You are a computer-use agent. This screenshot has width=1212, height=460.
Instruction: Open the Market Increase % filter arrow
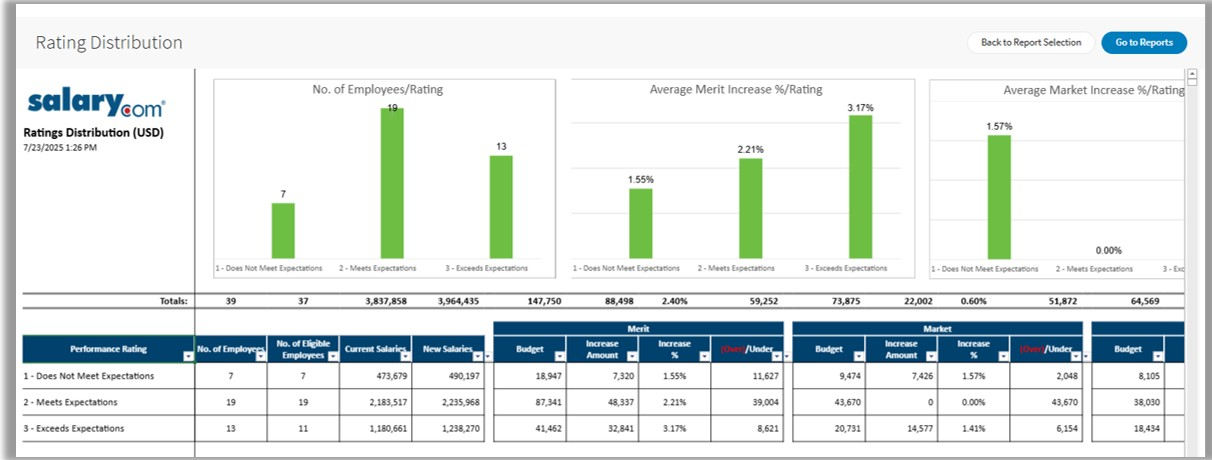pyautogui.click(x=1004, y=356)
